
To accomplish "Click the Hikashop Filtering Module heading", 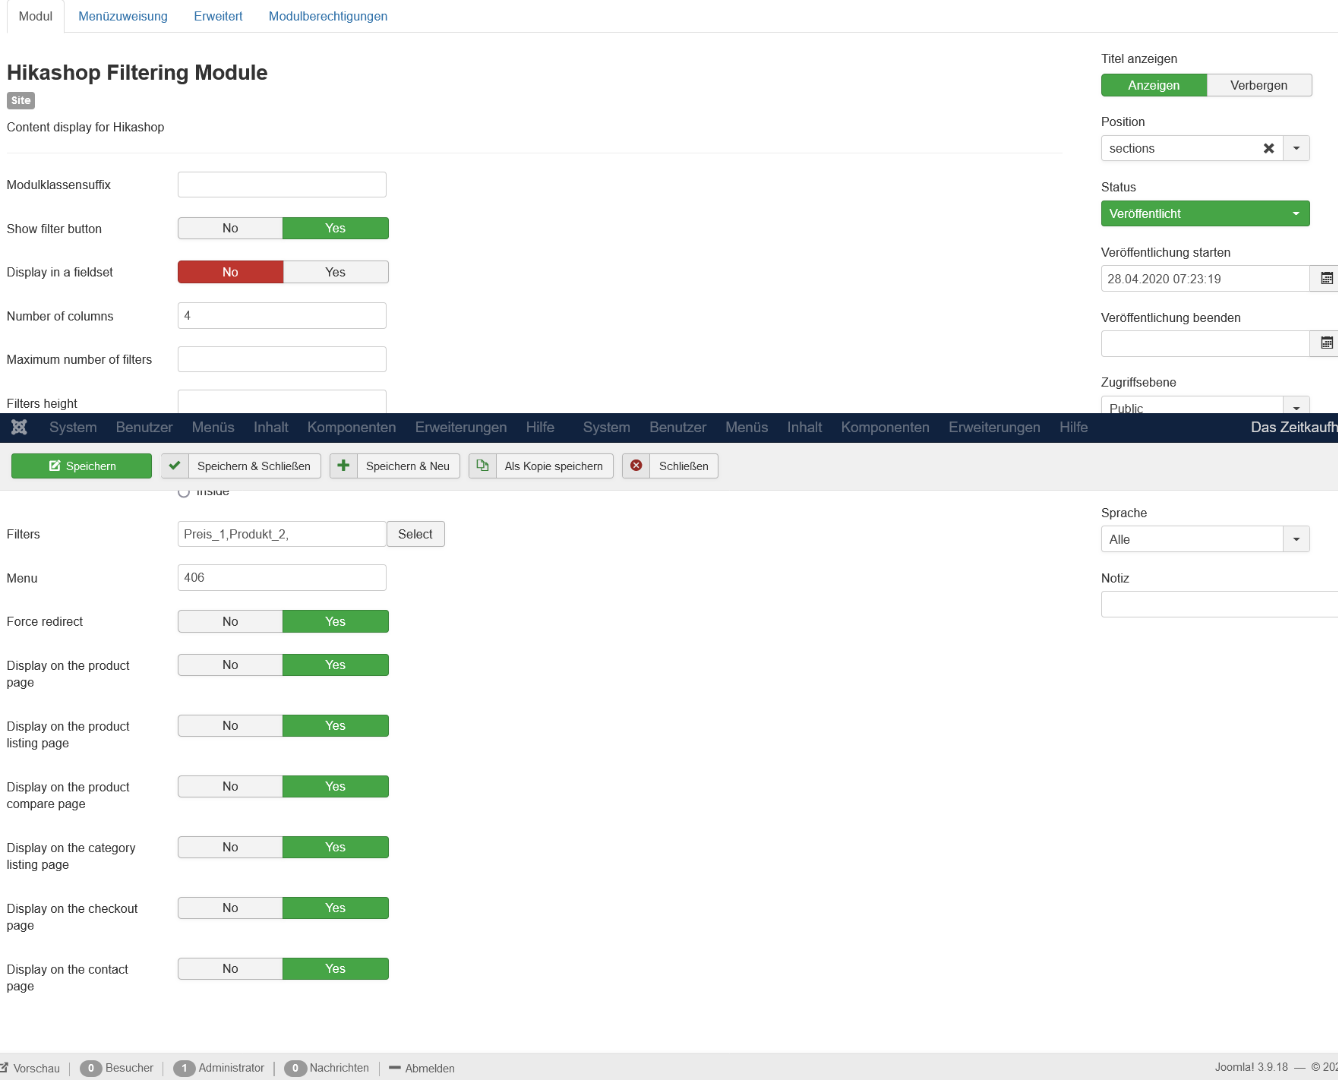I will click(x=137, y=72).
